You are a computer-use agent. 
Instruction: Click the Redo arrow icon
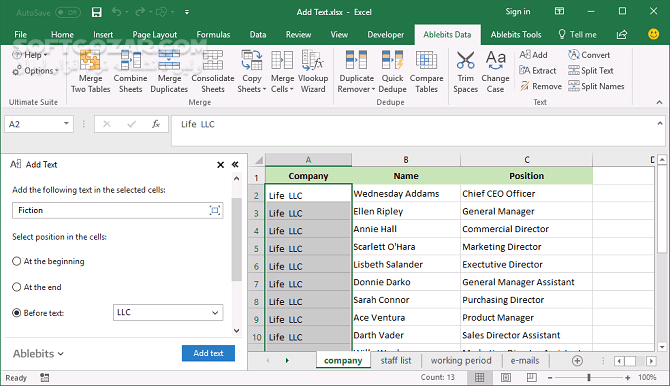[x=140, y=12]
